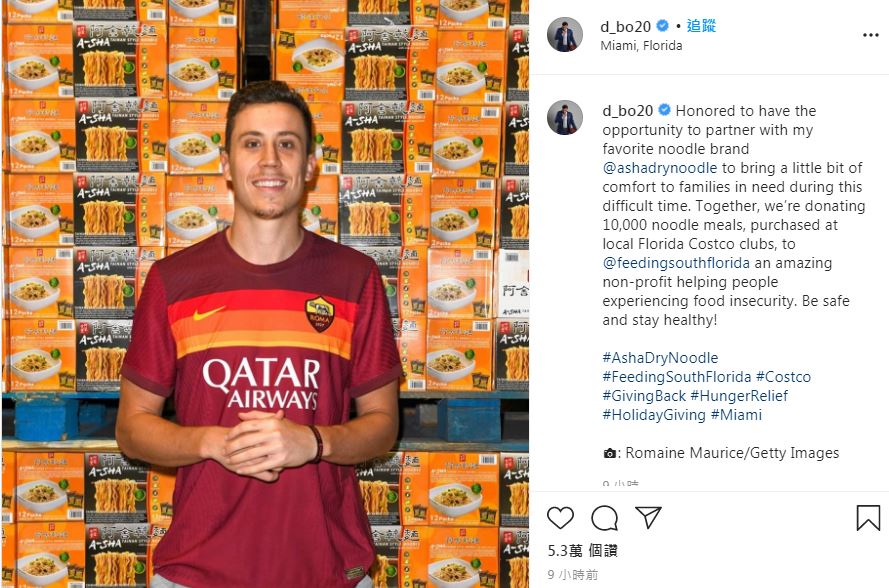Image resolution: width=889 pixels, height=588 pixels.
Task: Open the #HungerRelief hashtag
Action: pos(739,396)
